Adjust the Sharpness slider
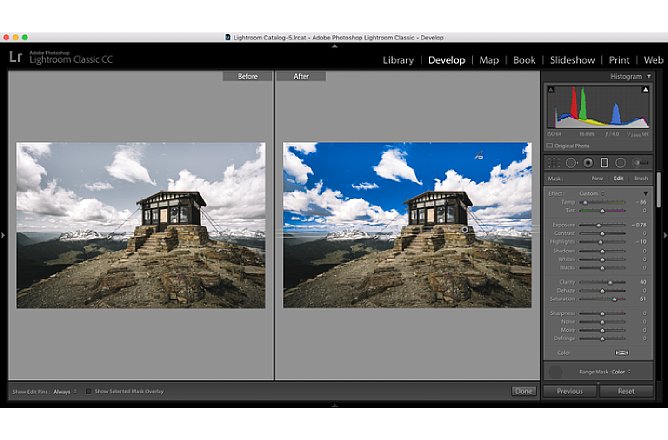The width and height of the screenshot is (668, 440). click(x=602, y=313)
